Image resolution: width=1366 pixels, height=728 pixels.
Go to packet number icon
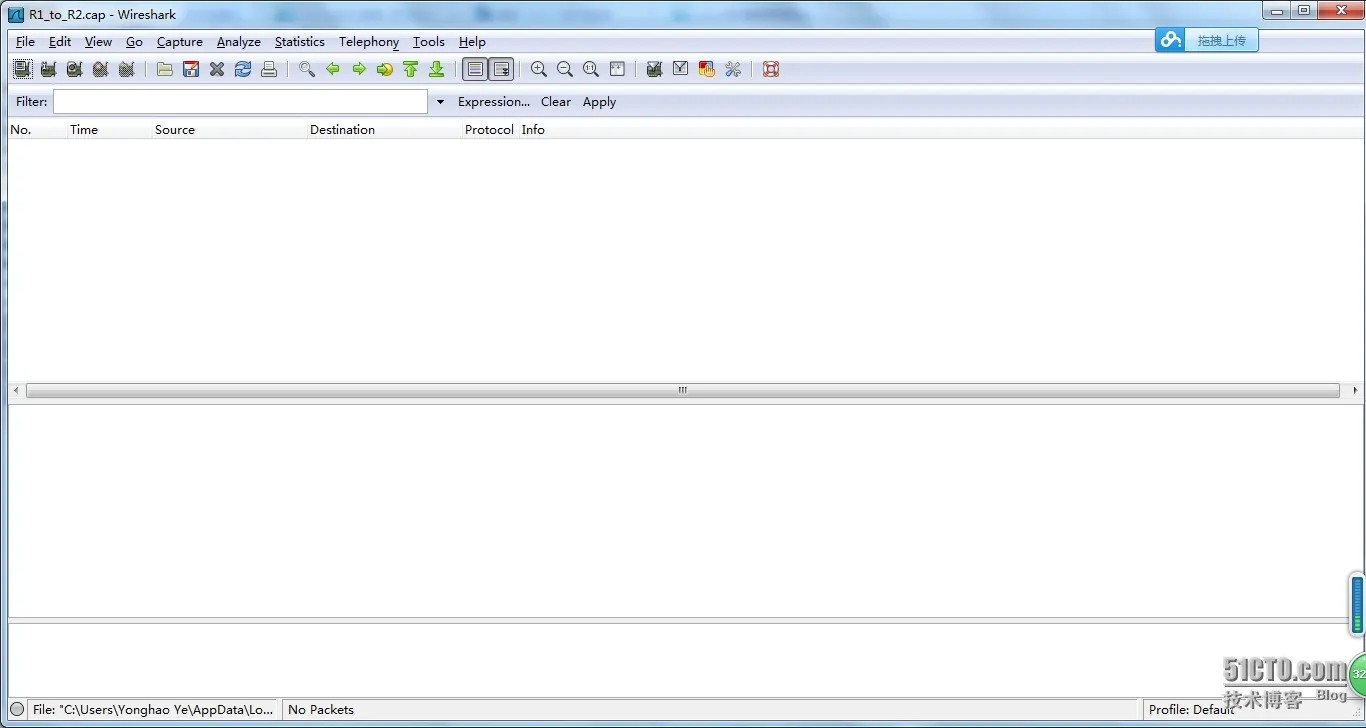[x=385, y=69]
